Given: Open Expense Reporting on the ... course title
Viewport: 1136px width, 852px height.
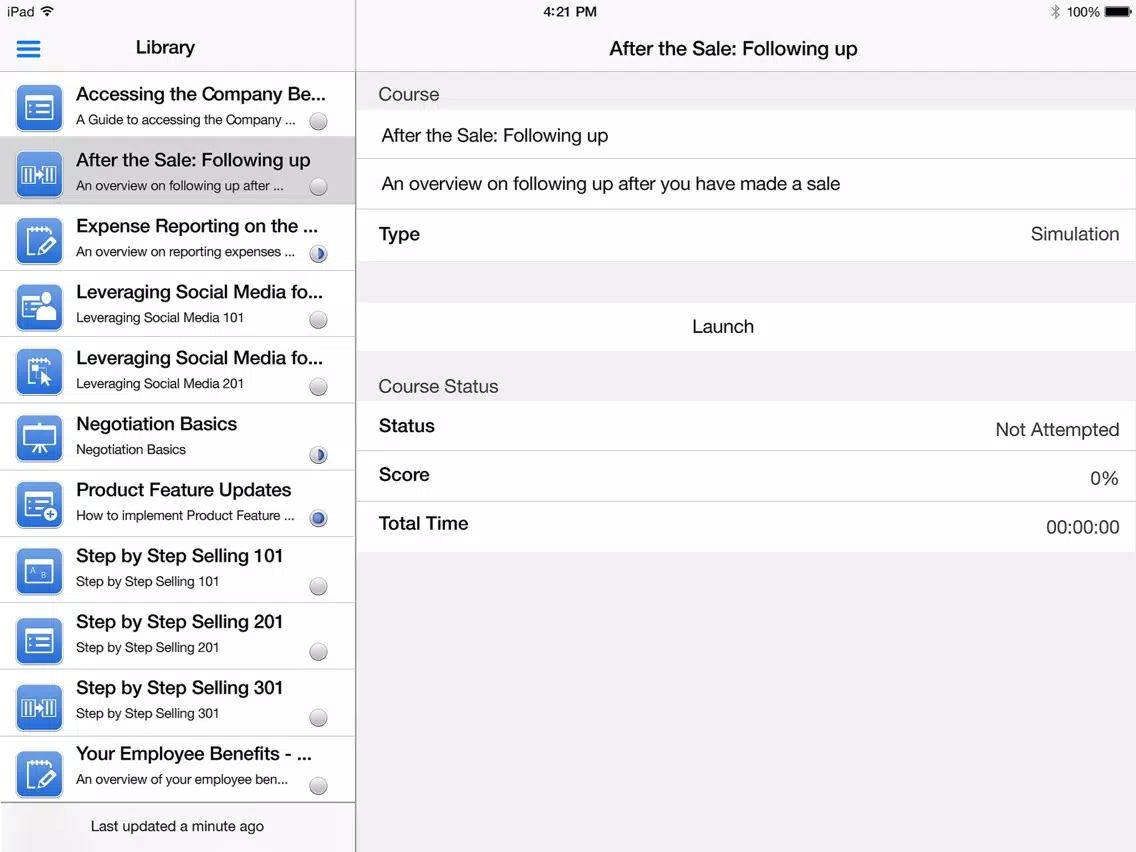Looking at the screenshot, I should click(x=196, y=226).
